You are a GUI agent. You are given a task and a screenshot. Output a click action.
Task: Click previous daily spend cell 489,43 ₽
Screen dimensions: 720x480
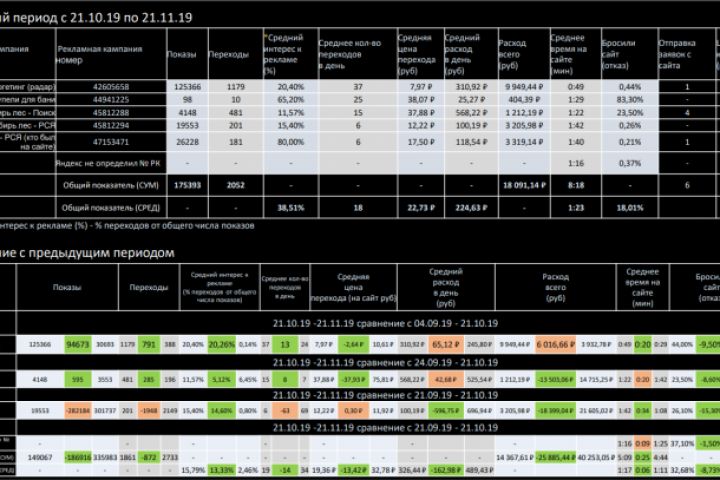coord(480,470)
